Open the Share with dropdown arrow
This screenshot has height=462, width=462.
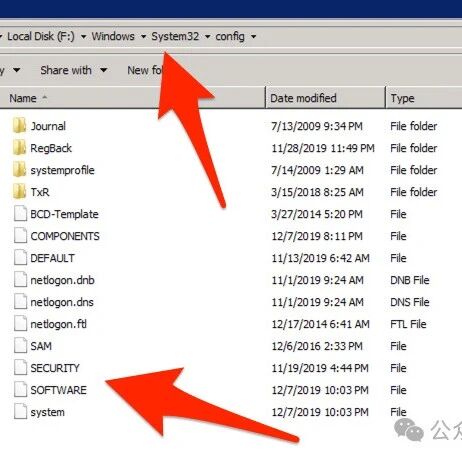[x=104, y=70]
